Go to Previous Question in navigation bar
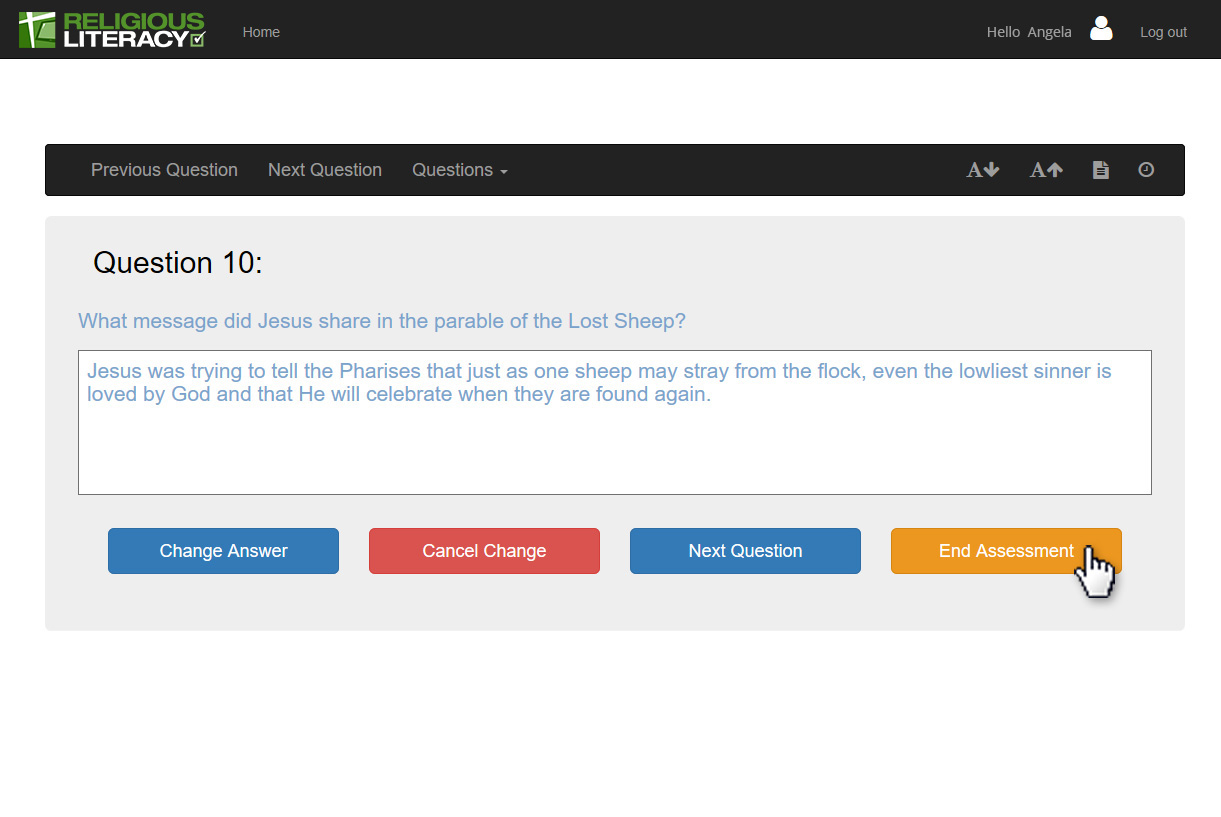 pos(164,170)
